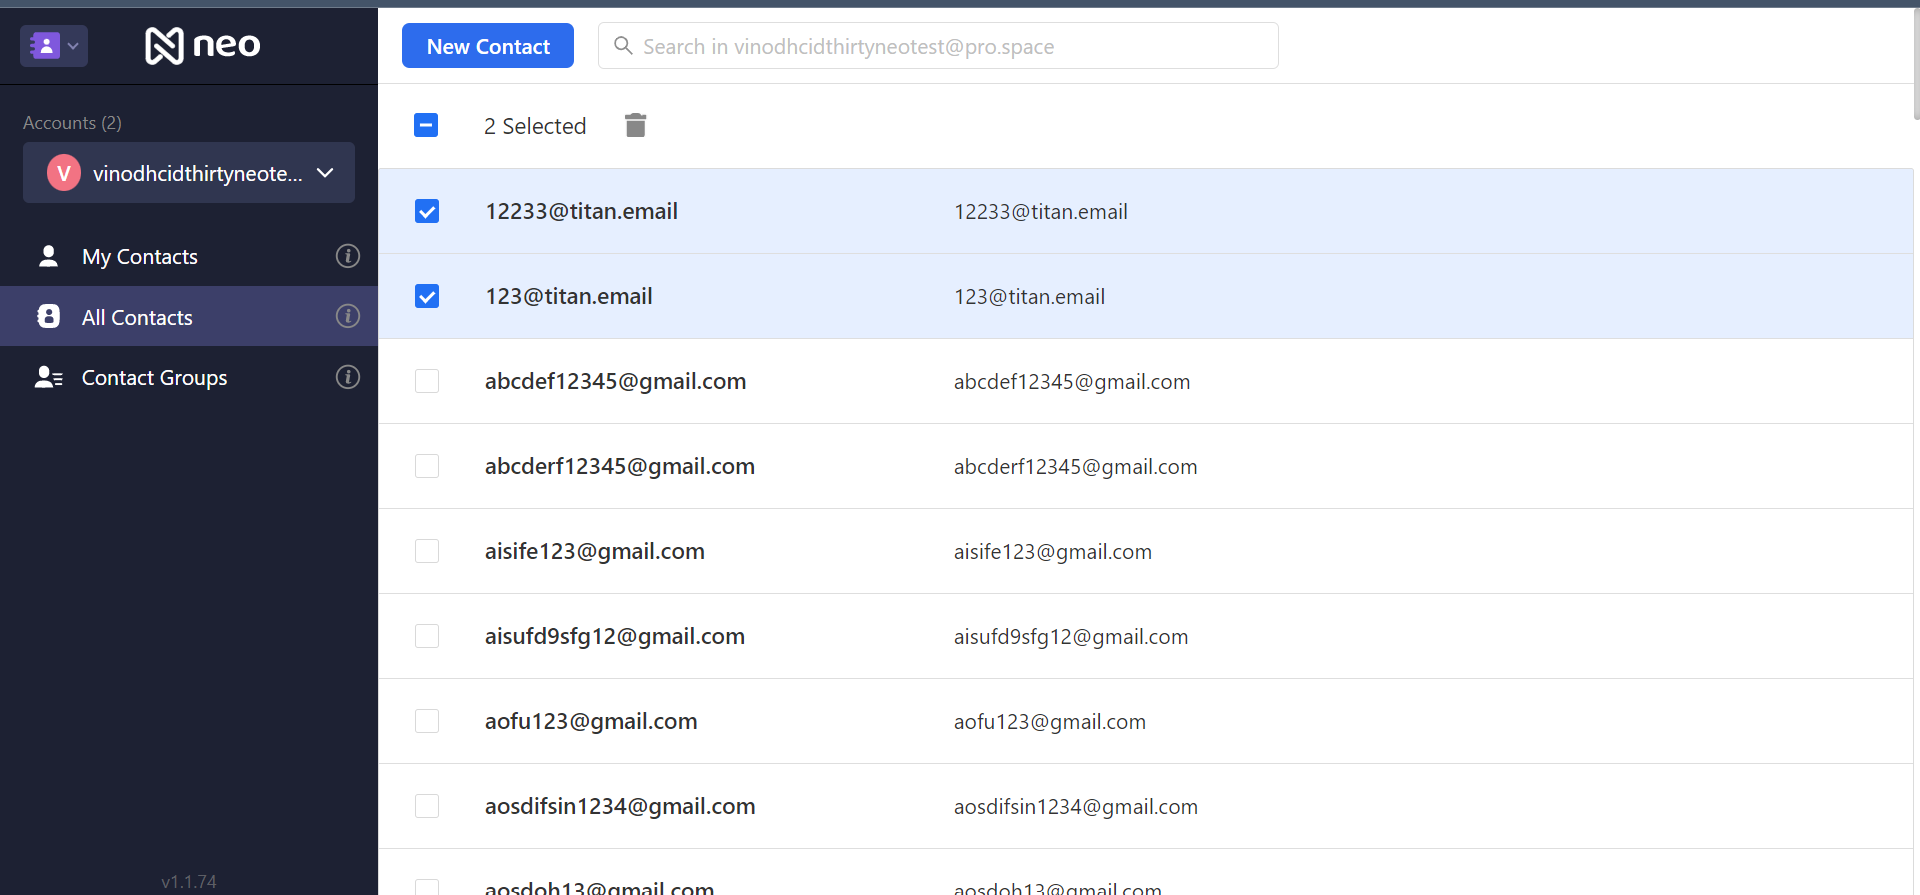This screenshot has width=1920, height=895.
Task: Open contact named aisufd9sfg12@gmail.com
Action: coord(615,636)
